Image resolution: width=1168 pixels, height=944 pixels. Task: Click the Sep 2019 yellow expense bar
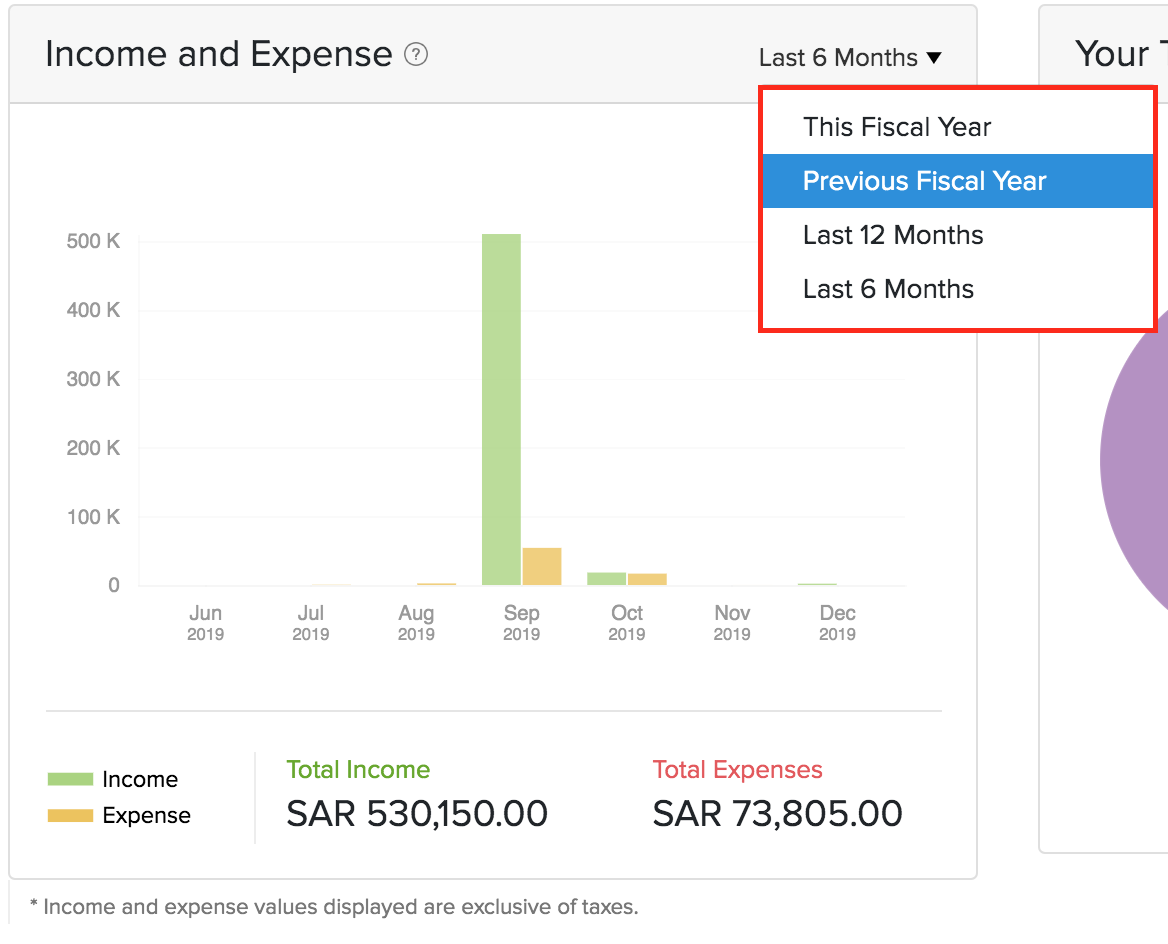541,566
